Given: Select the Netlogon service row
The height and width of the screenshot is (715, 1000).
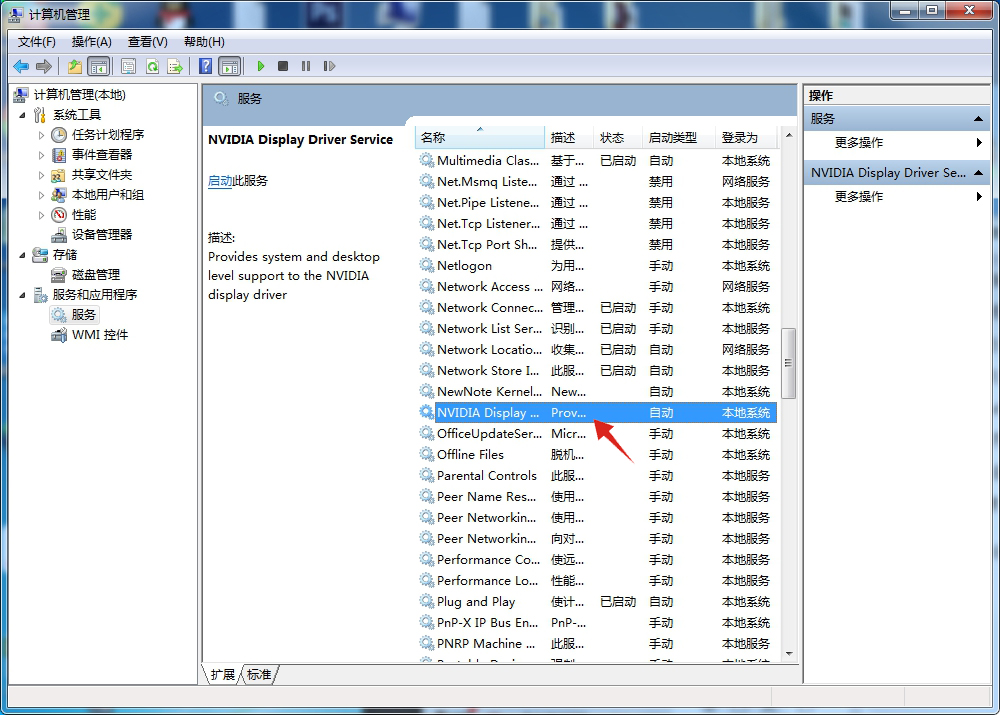Looking at the screenshot, I should pyautogui.click(x=597, y=266).
